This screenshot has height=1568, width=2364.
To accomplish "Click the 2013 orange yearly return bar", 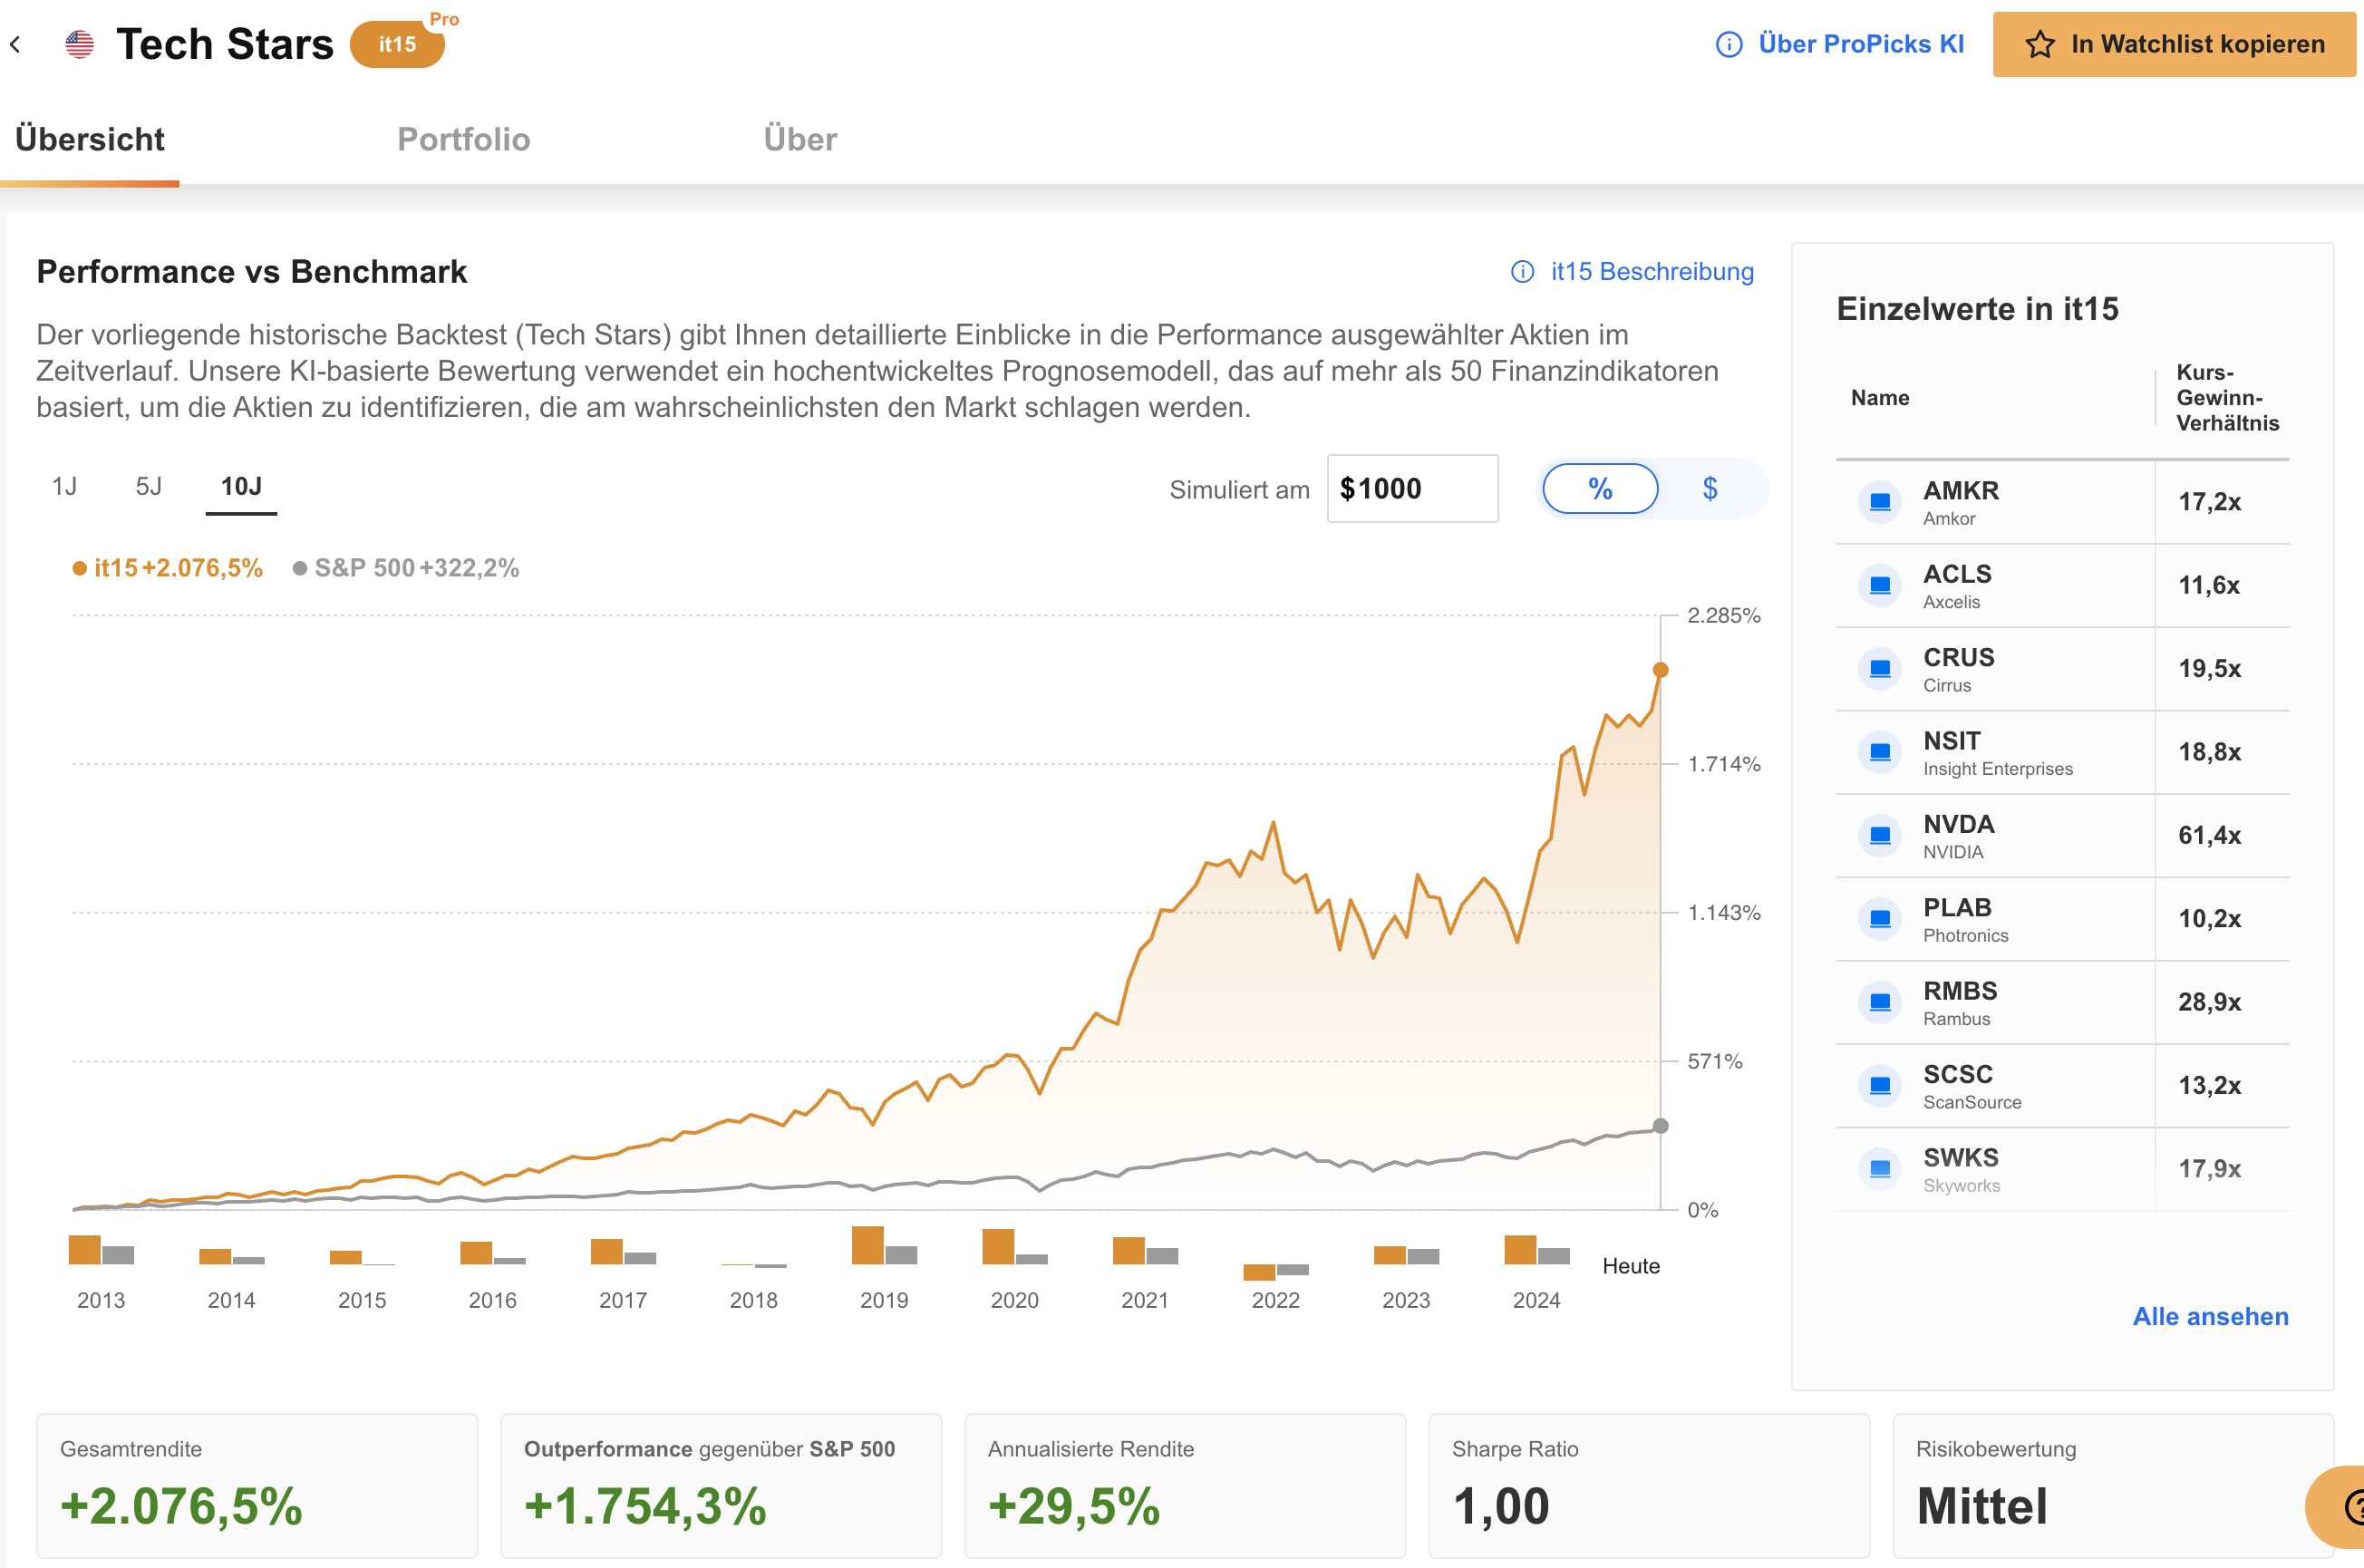I will pos(85,1250).
